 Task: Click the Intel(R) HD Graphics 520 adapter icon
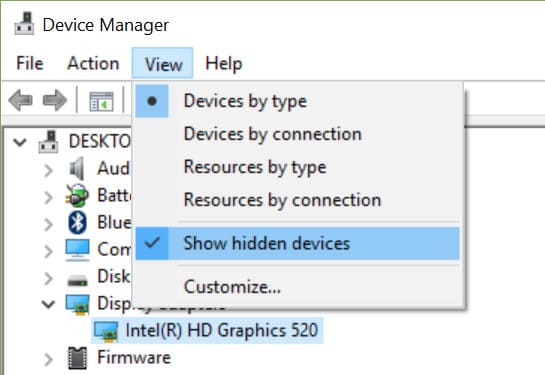click(106, 331)
